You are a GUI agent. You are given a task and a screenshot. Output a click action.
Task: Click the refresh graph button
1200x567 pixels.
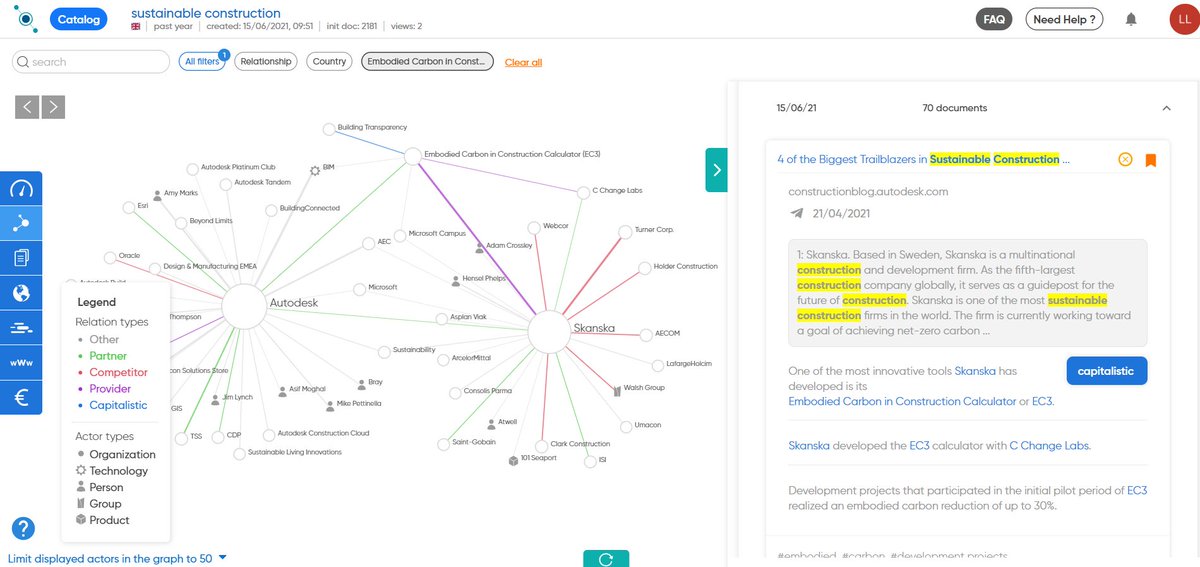pos(606,558)
